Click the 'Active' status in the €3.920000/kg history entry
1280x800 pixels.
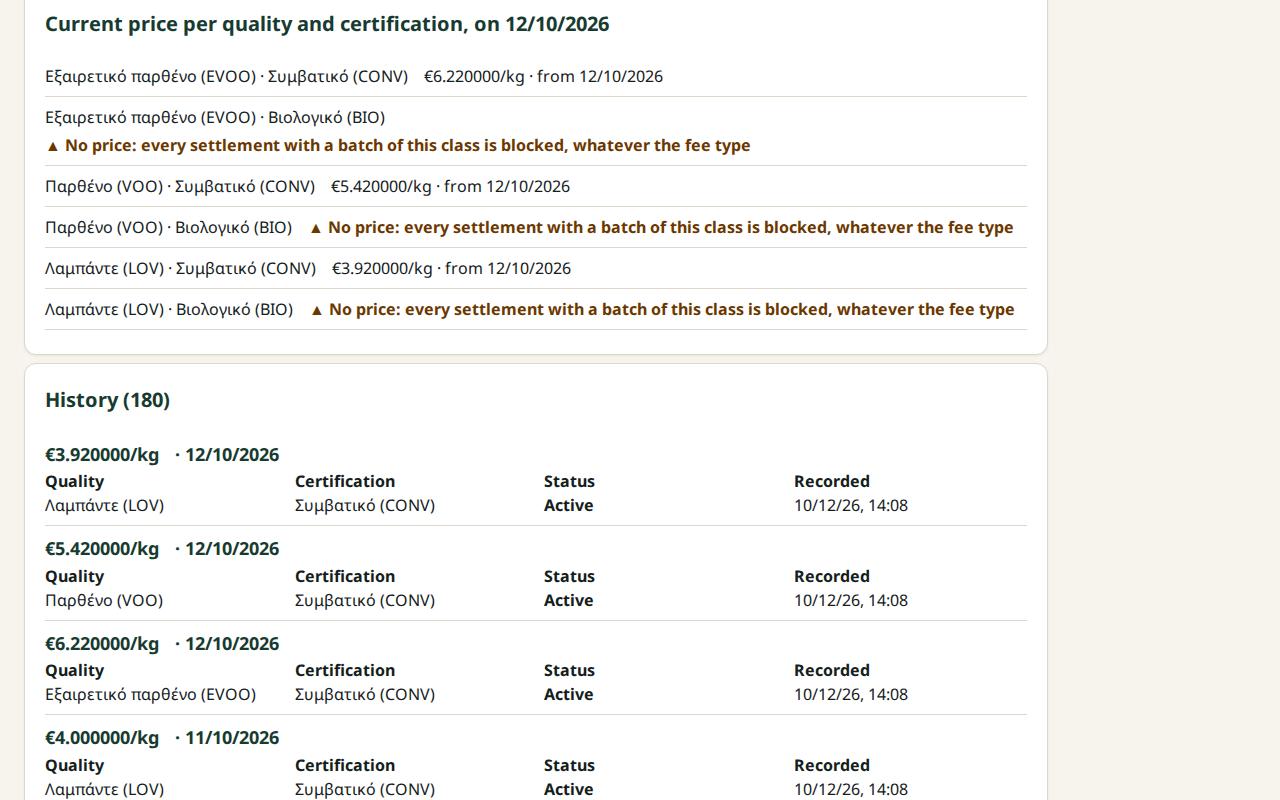[x=569, y=506]
